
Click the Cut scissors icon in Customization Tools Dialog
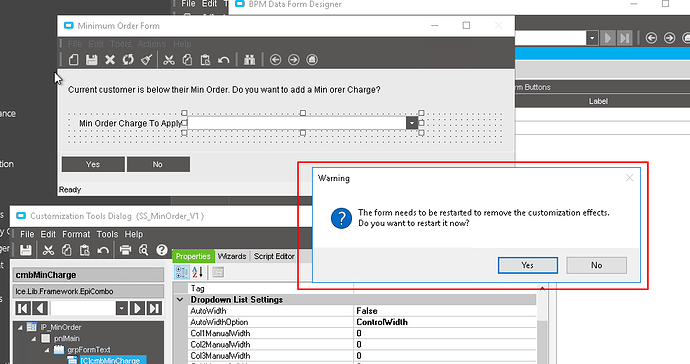coord(48,250)
